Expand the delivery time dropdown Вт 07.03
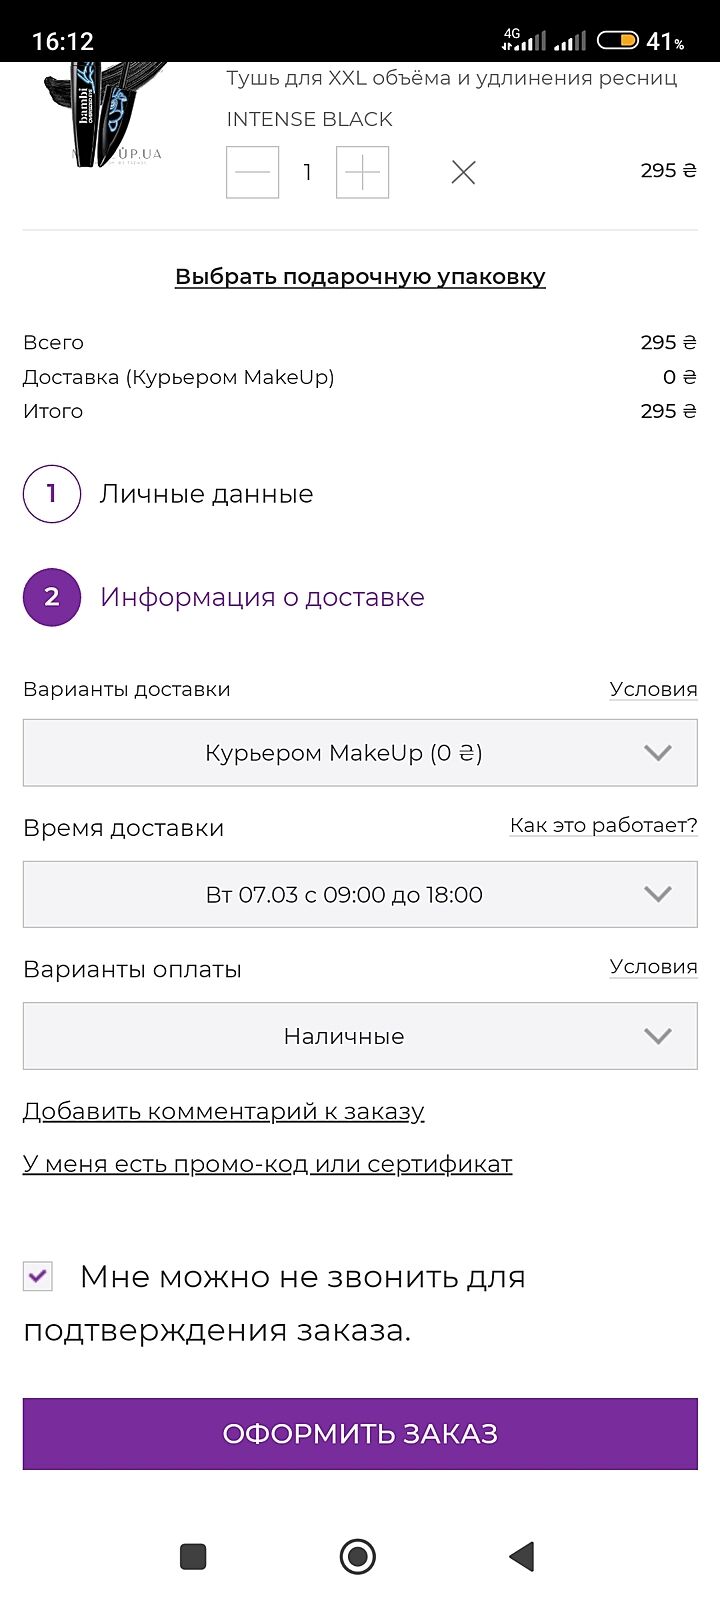The image size is (720, 1600). 360,895
